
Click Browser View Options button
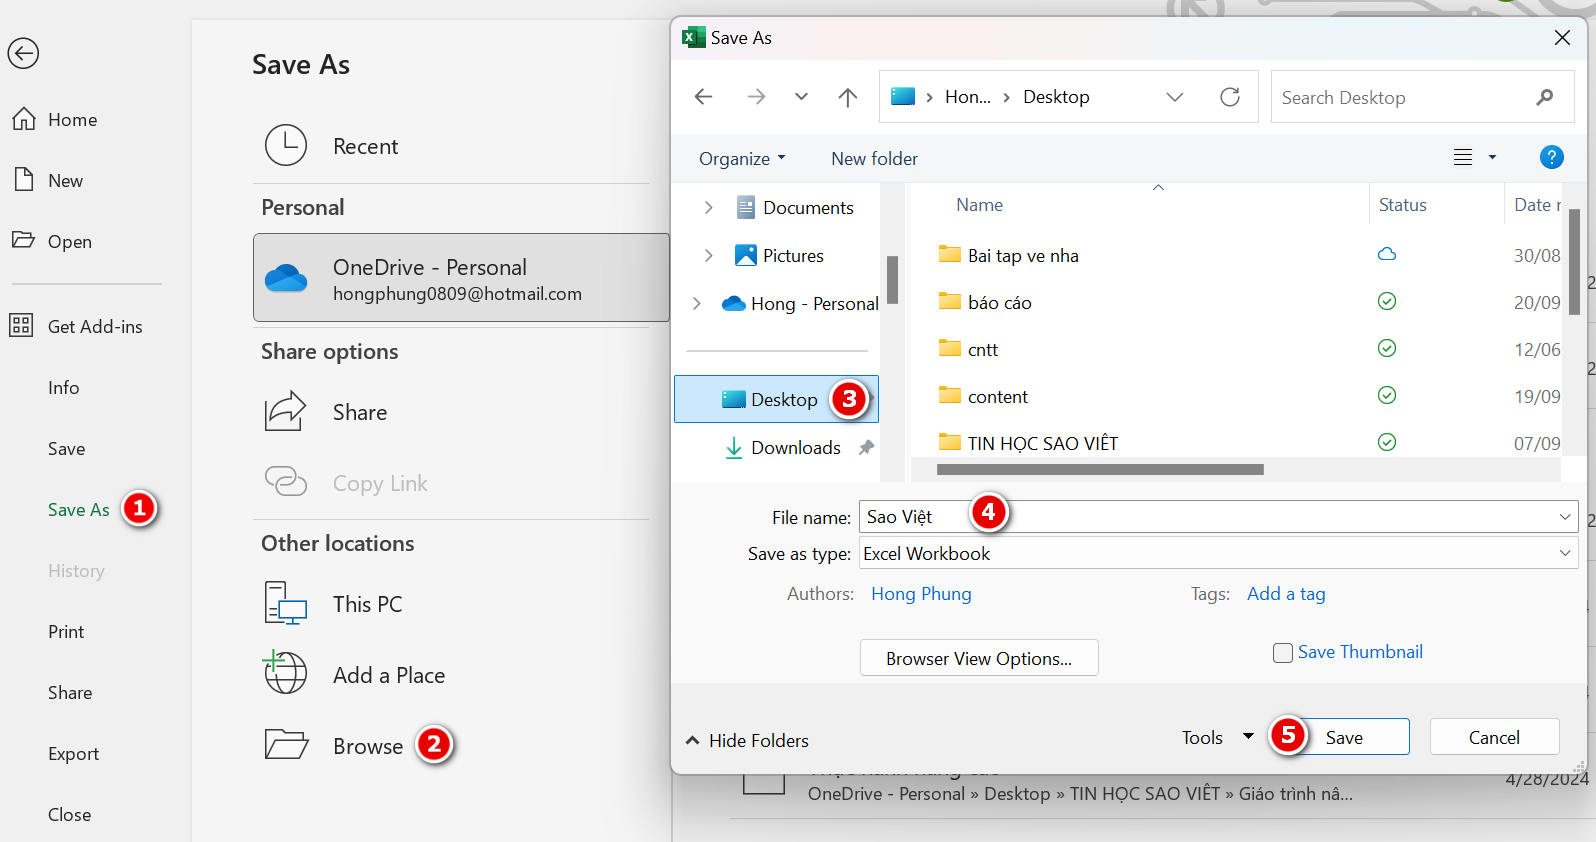pyautogui.click(x=978, y=658)
